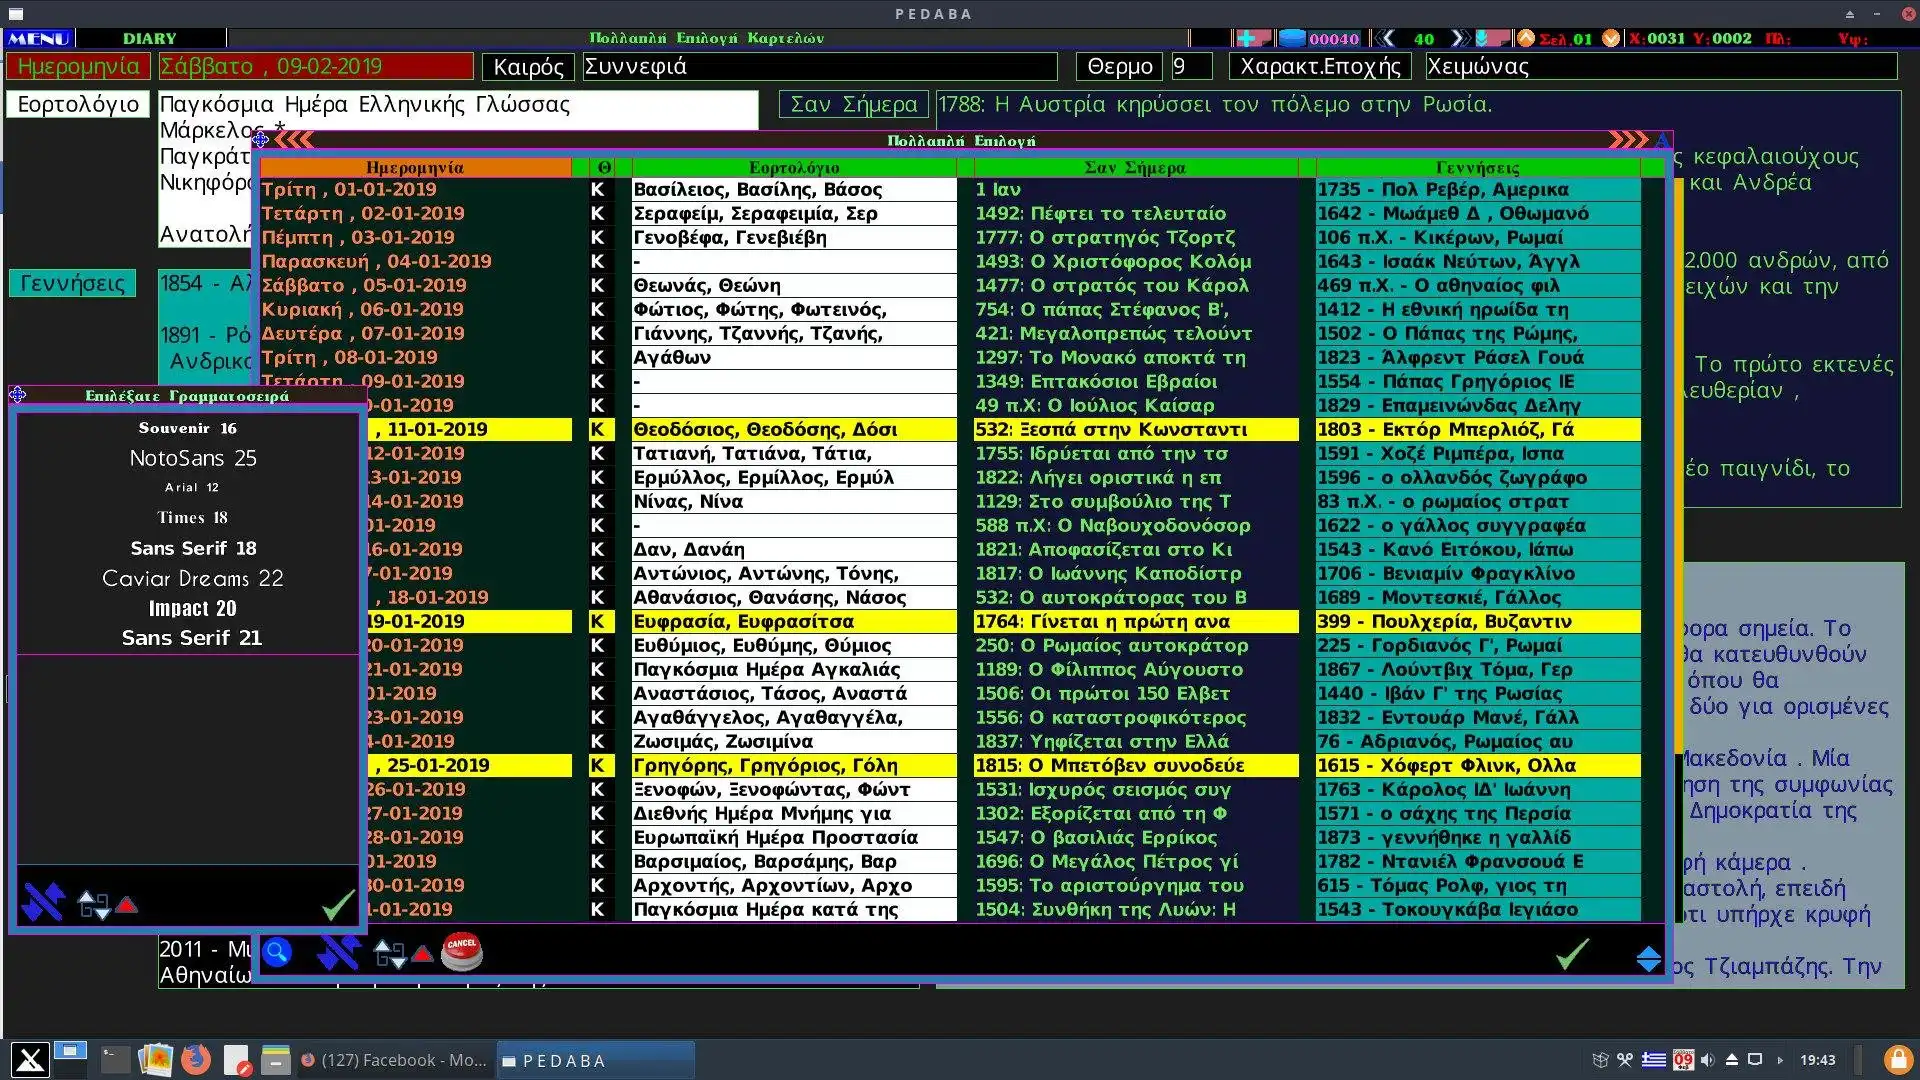The width and height of the screenshot is (1920, 1080).
Task: Open the DIARY menu item
Action: point(150,39)
